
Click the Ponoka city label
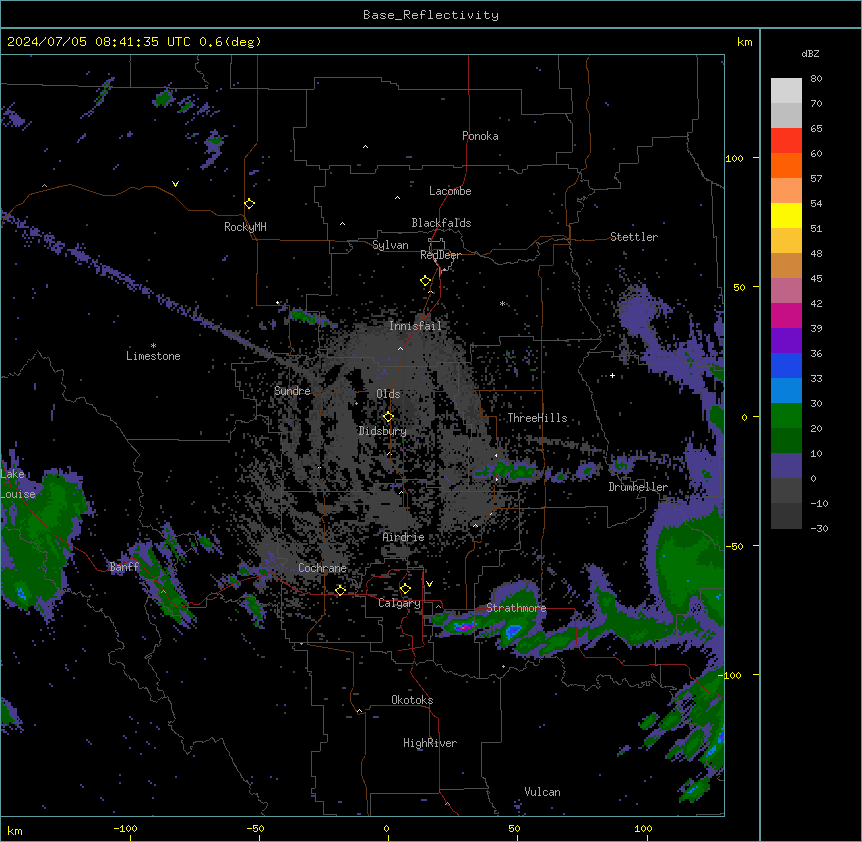480,136
